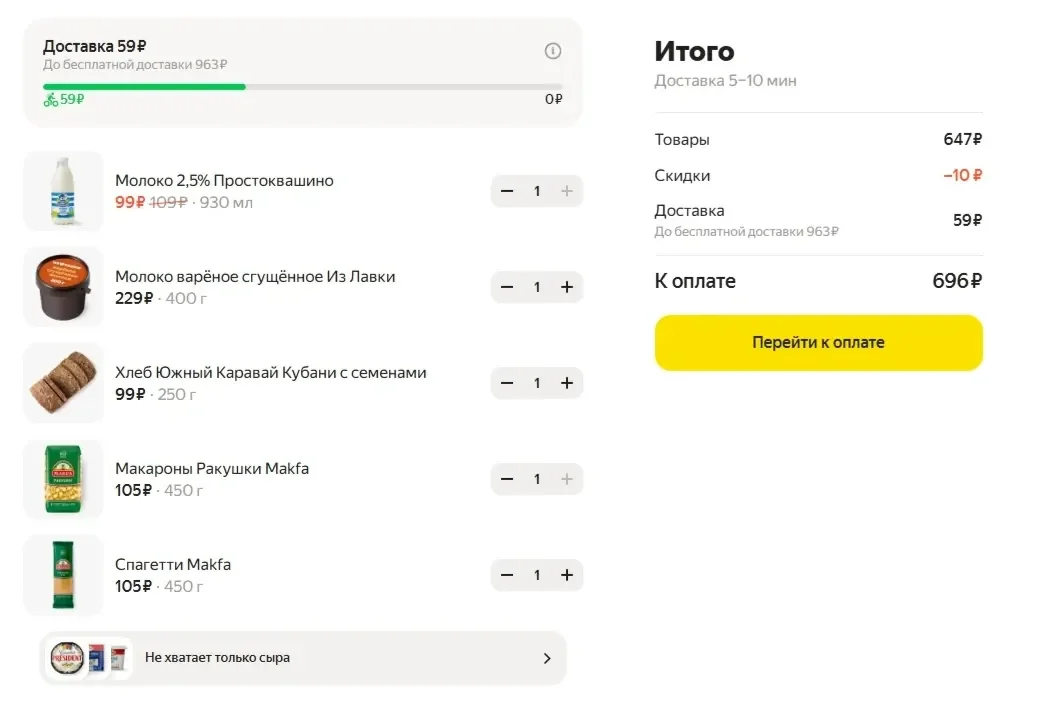Image resolution: width=1049 pixels, height=722 pixels.
Task: Open the delivery info icon
Action: pyautogui.click(x=553, y=51)
